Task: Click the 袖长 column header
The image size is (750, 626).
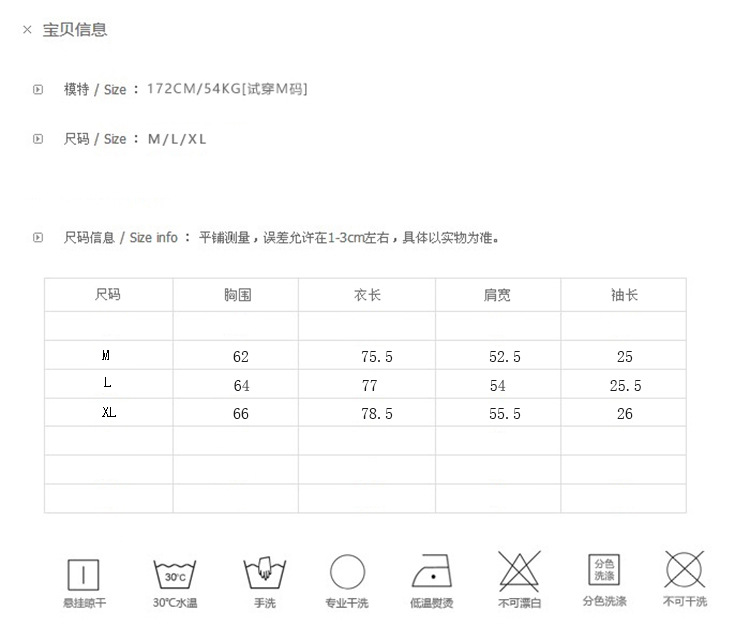Action: 624,295
